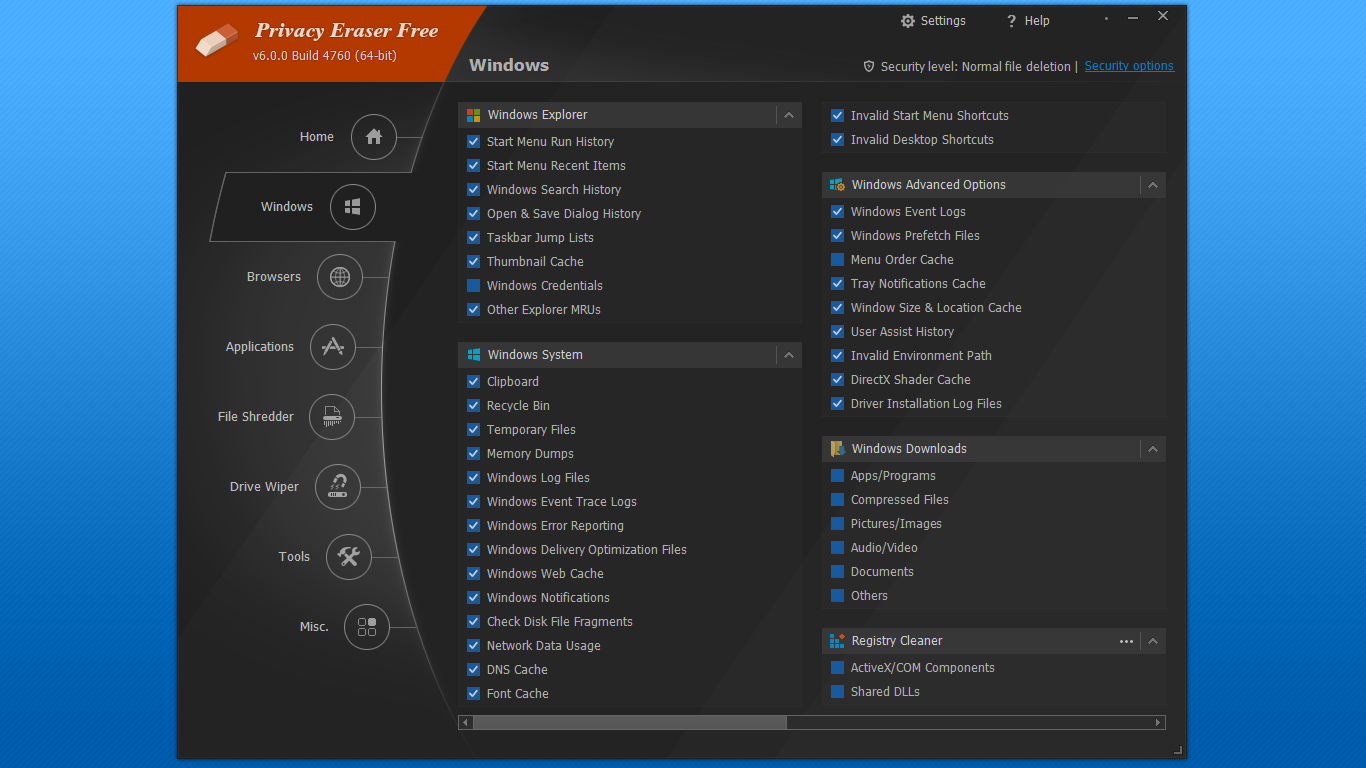1366x768 pixels.
Task: Click the Registry Cleaner panel icon
Action: 836,640
